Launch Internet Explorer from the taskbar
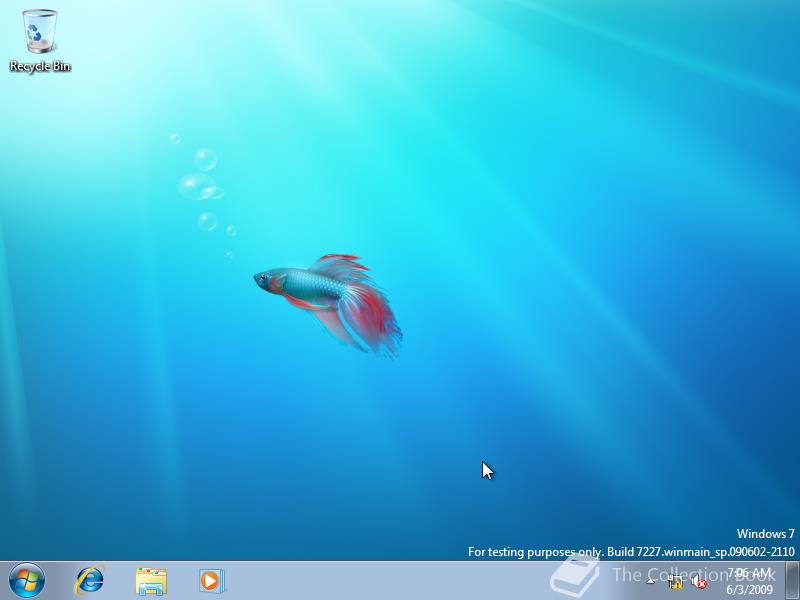 tap(90, 581)
